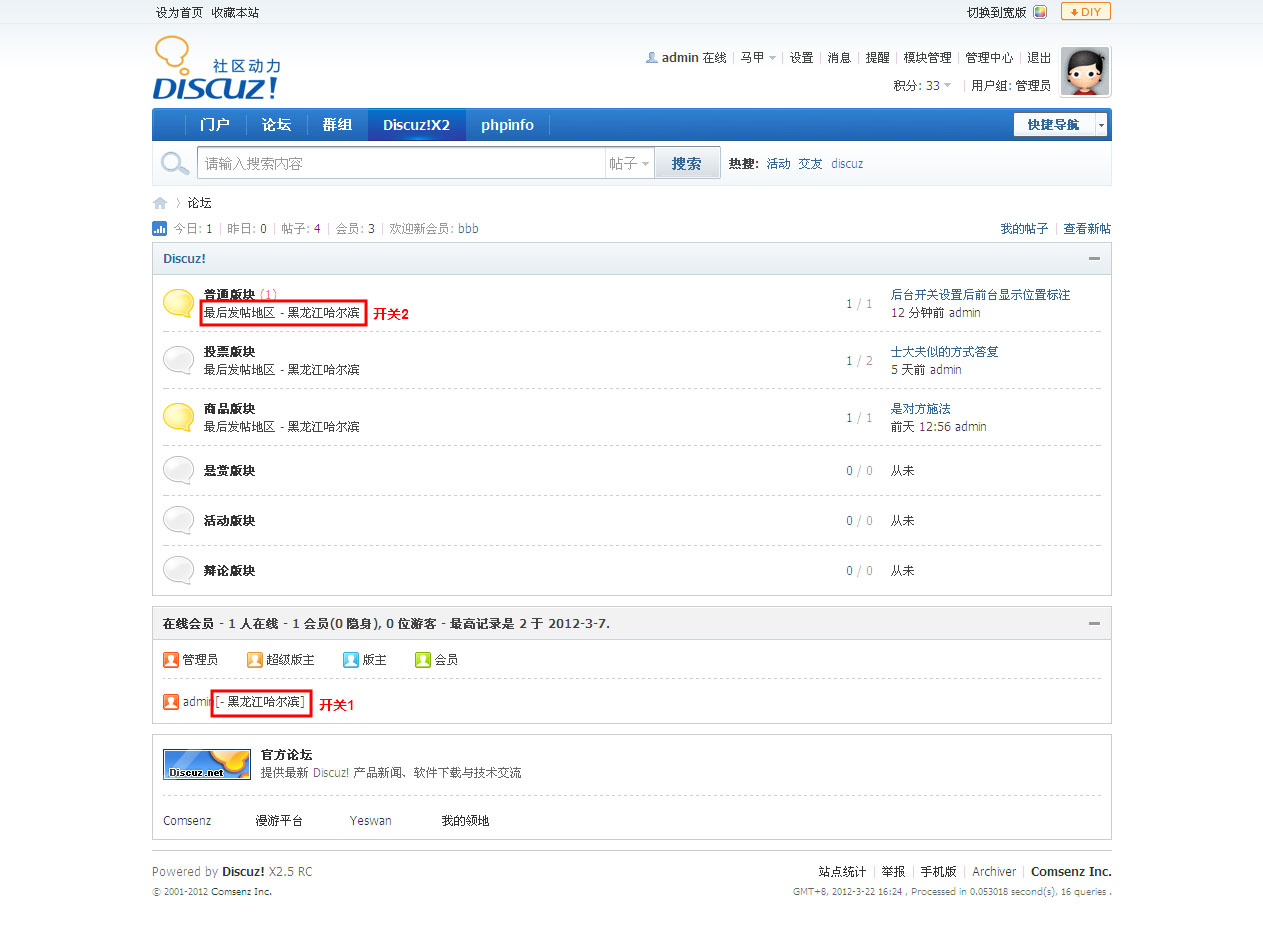Open the 投票版块 forum title
The image size is (1263, 950).
point(229,352)
